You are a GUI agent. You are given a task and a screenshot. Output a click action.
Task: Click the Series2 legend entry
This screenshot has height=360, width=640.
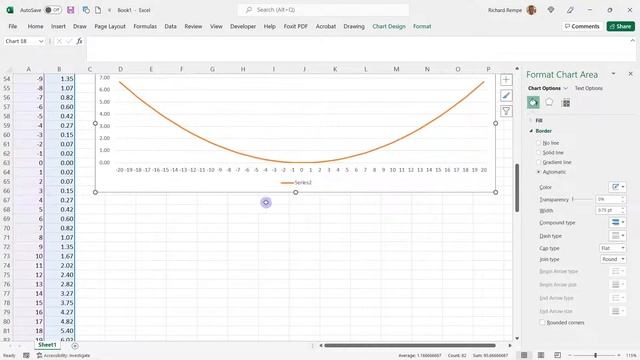click(x=296, y=182)
